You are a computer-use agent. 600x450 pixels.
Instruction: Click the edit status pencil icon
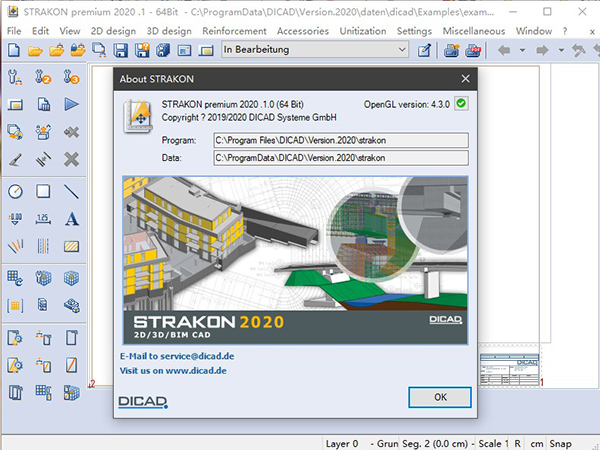(424, 50)
